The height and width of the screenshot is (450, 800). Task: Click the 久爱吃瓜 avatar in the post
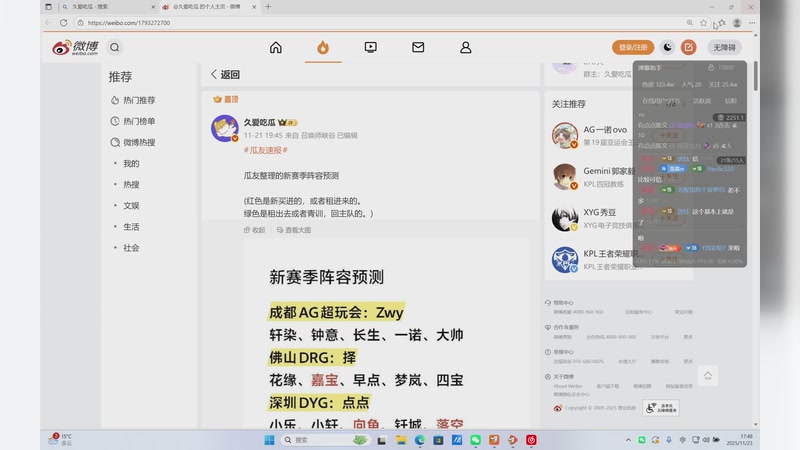pyautogui.click(x=224, y=128)
